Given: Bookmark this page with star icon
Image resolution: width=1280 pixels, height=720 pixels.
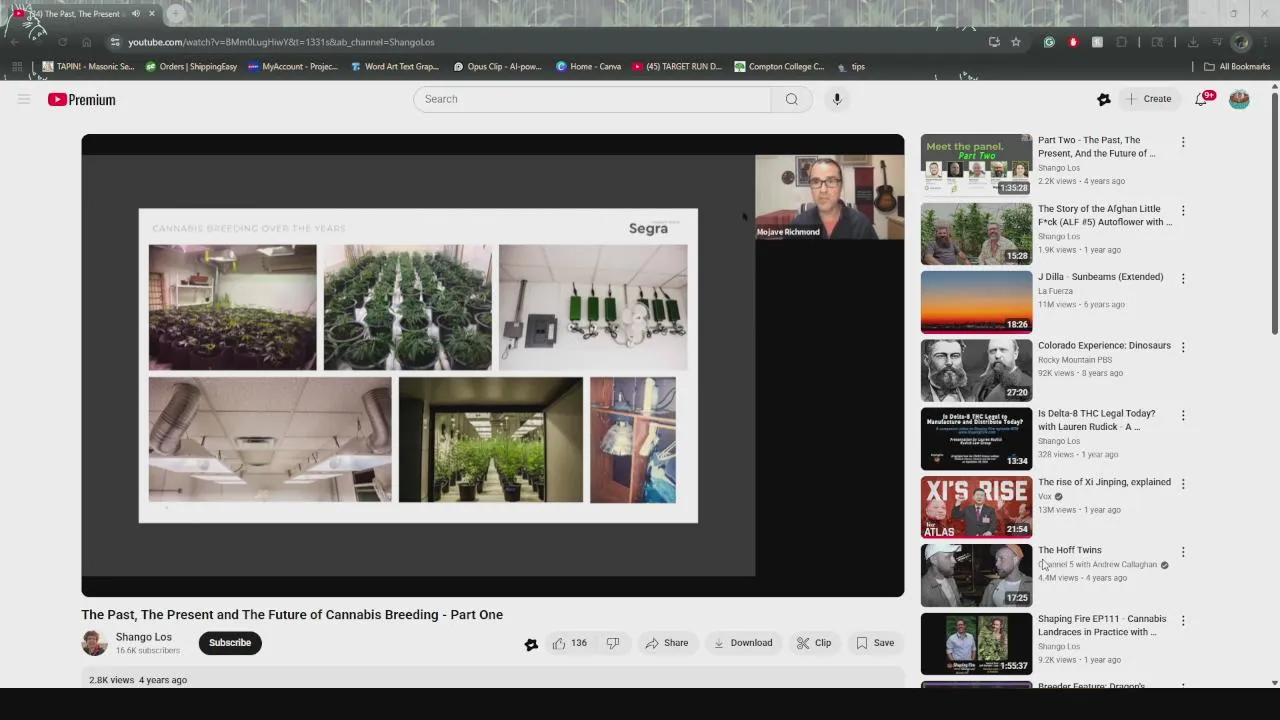Looking at the screenshot, I should (x=1016, y=42).
